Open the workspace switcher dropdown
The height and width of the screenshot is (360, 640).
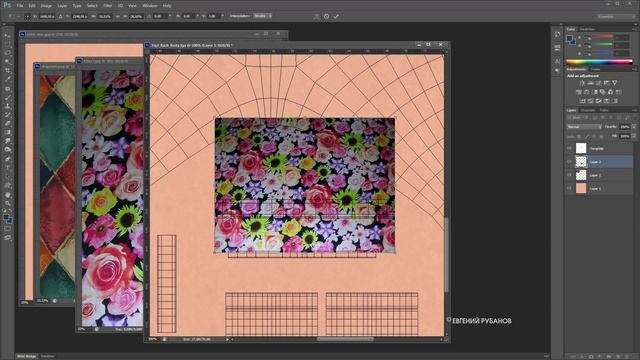[x=616, y=16]
